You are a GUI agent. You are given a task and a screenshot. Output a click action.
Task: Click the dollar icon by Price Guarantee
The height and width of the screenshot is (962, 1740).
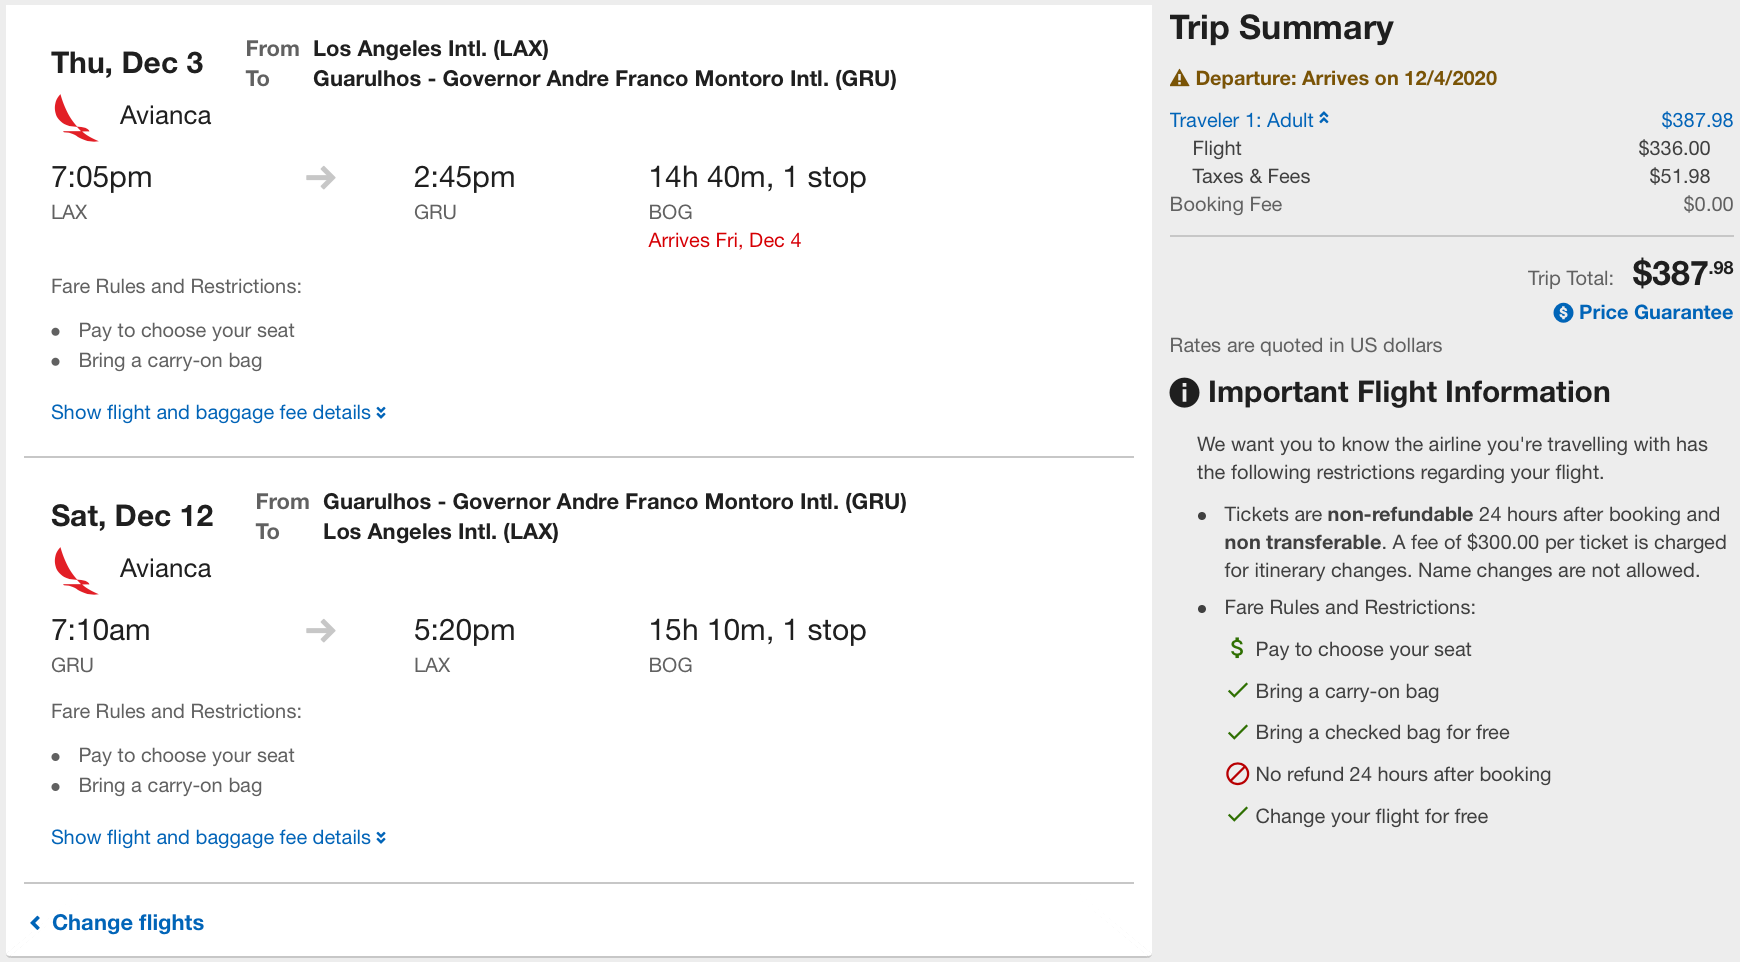pyautogui.click(x=1563, y=313)
